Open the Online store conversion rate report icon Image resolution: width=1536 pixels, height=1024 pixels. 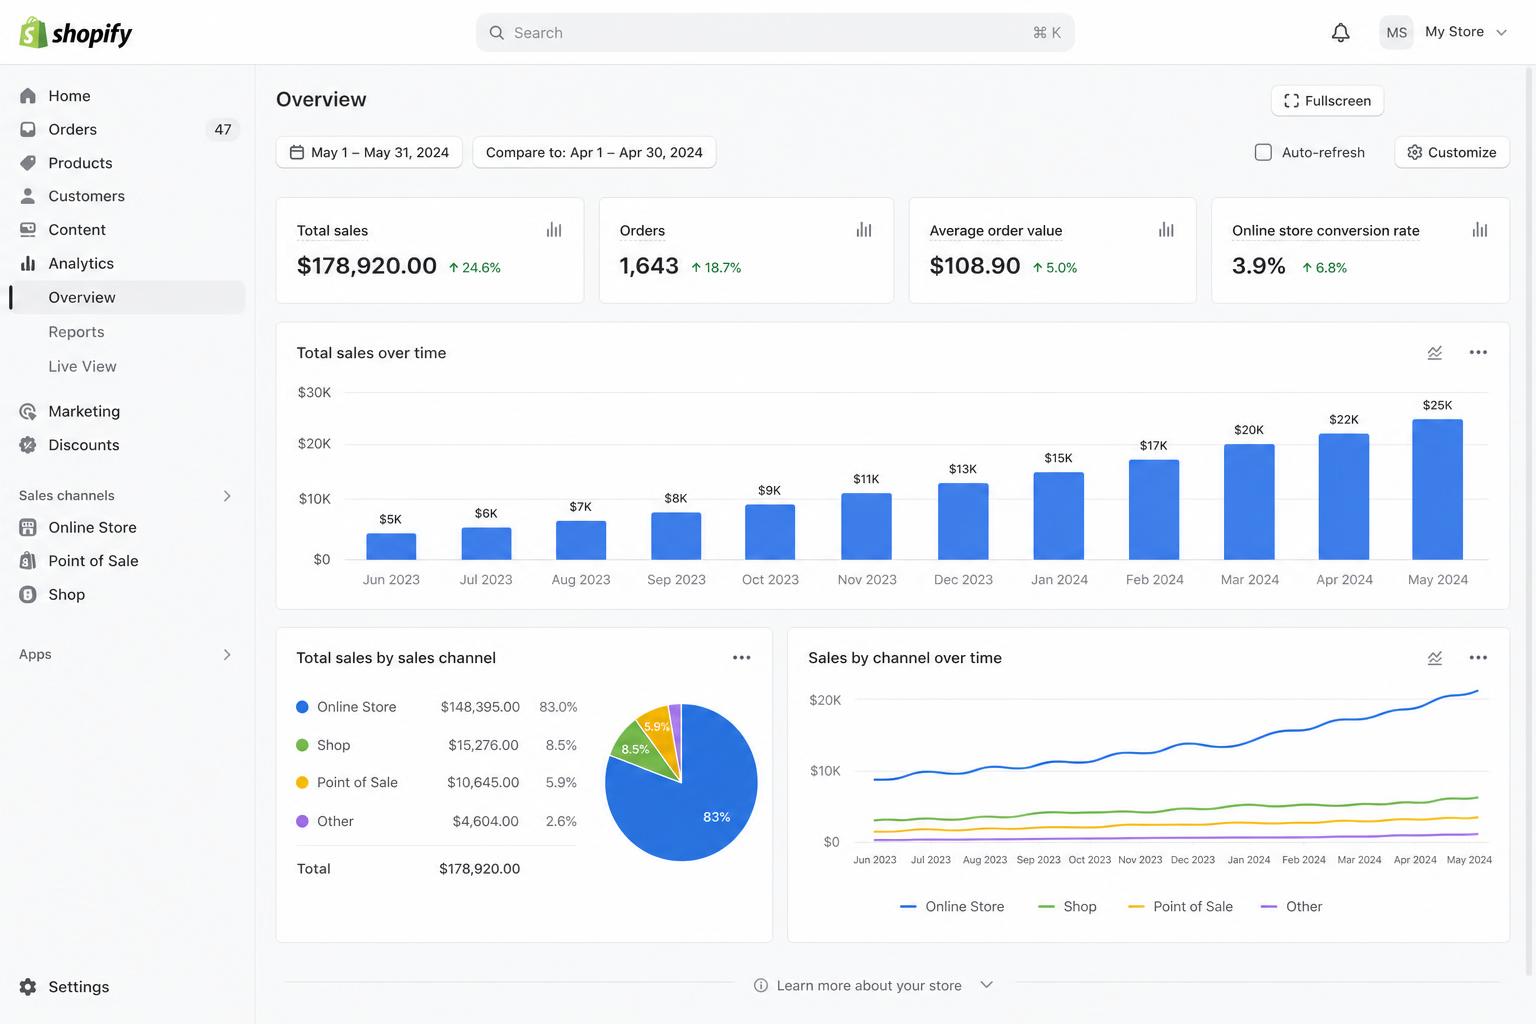(1480, 230)
